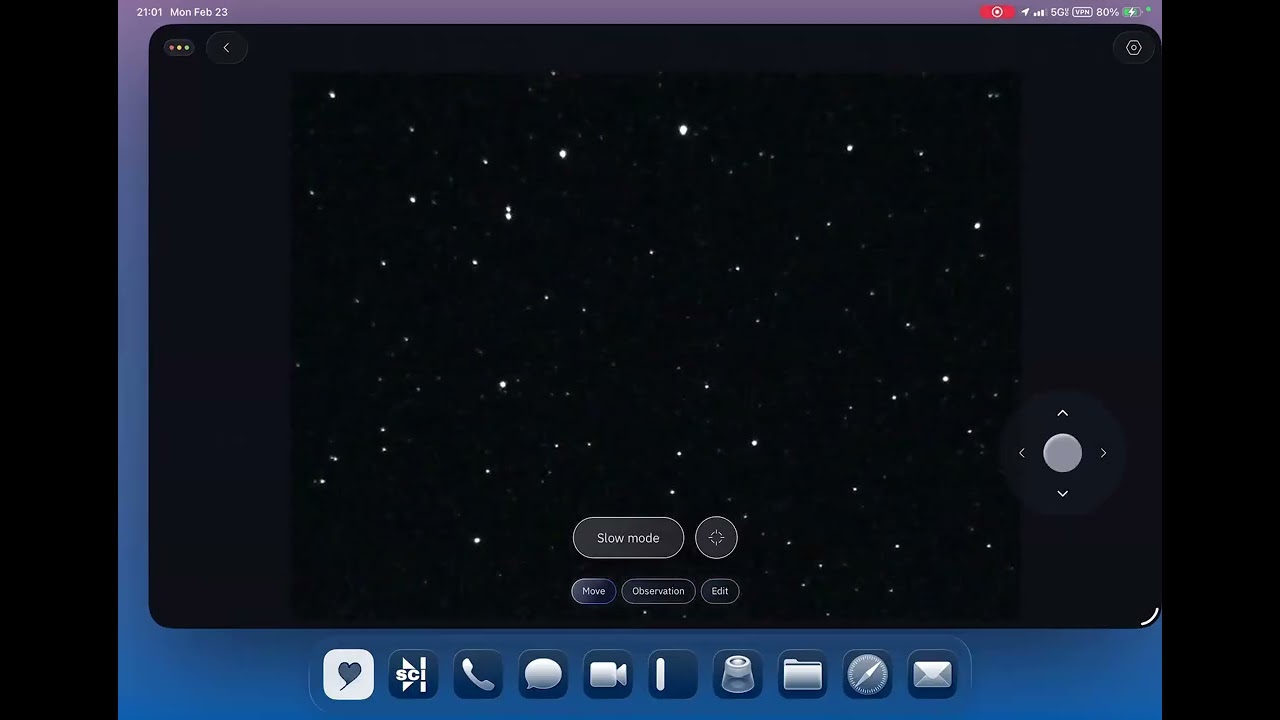
Task: Toggle Slow mode
Action: [628, 538]
